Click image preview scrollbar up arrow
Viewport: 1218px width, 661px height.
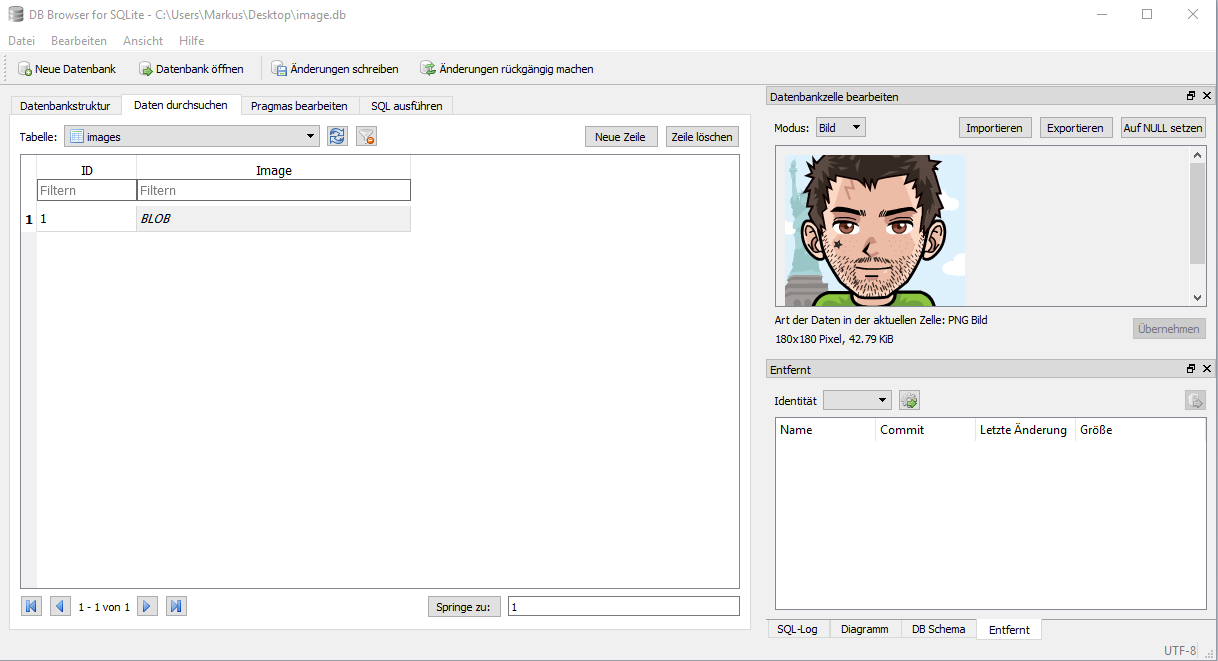[x=1197, y=153]
